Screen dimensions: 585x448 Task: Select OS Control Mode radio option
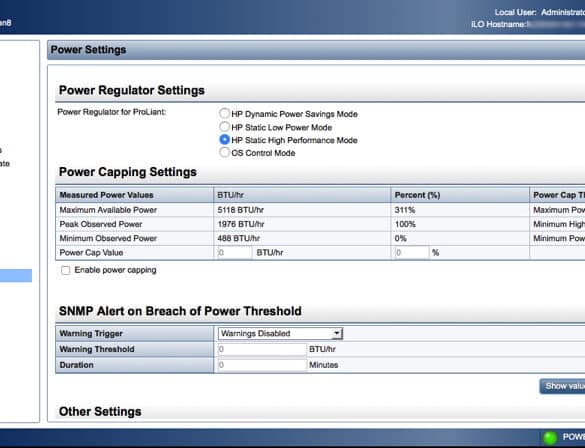[x=224, y=152]
